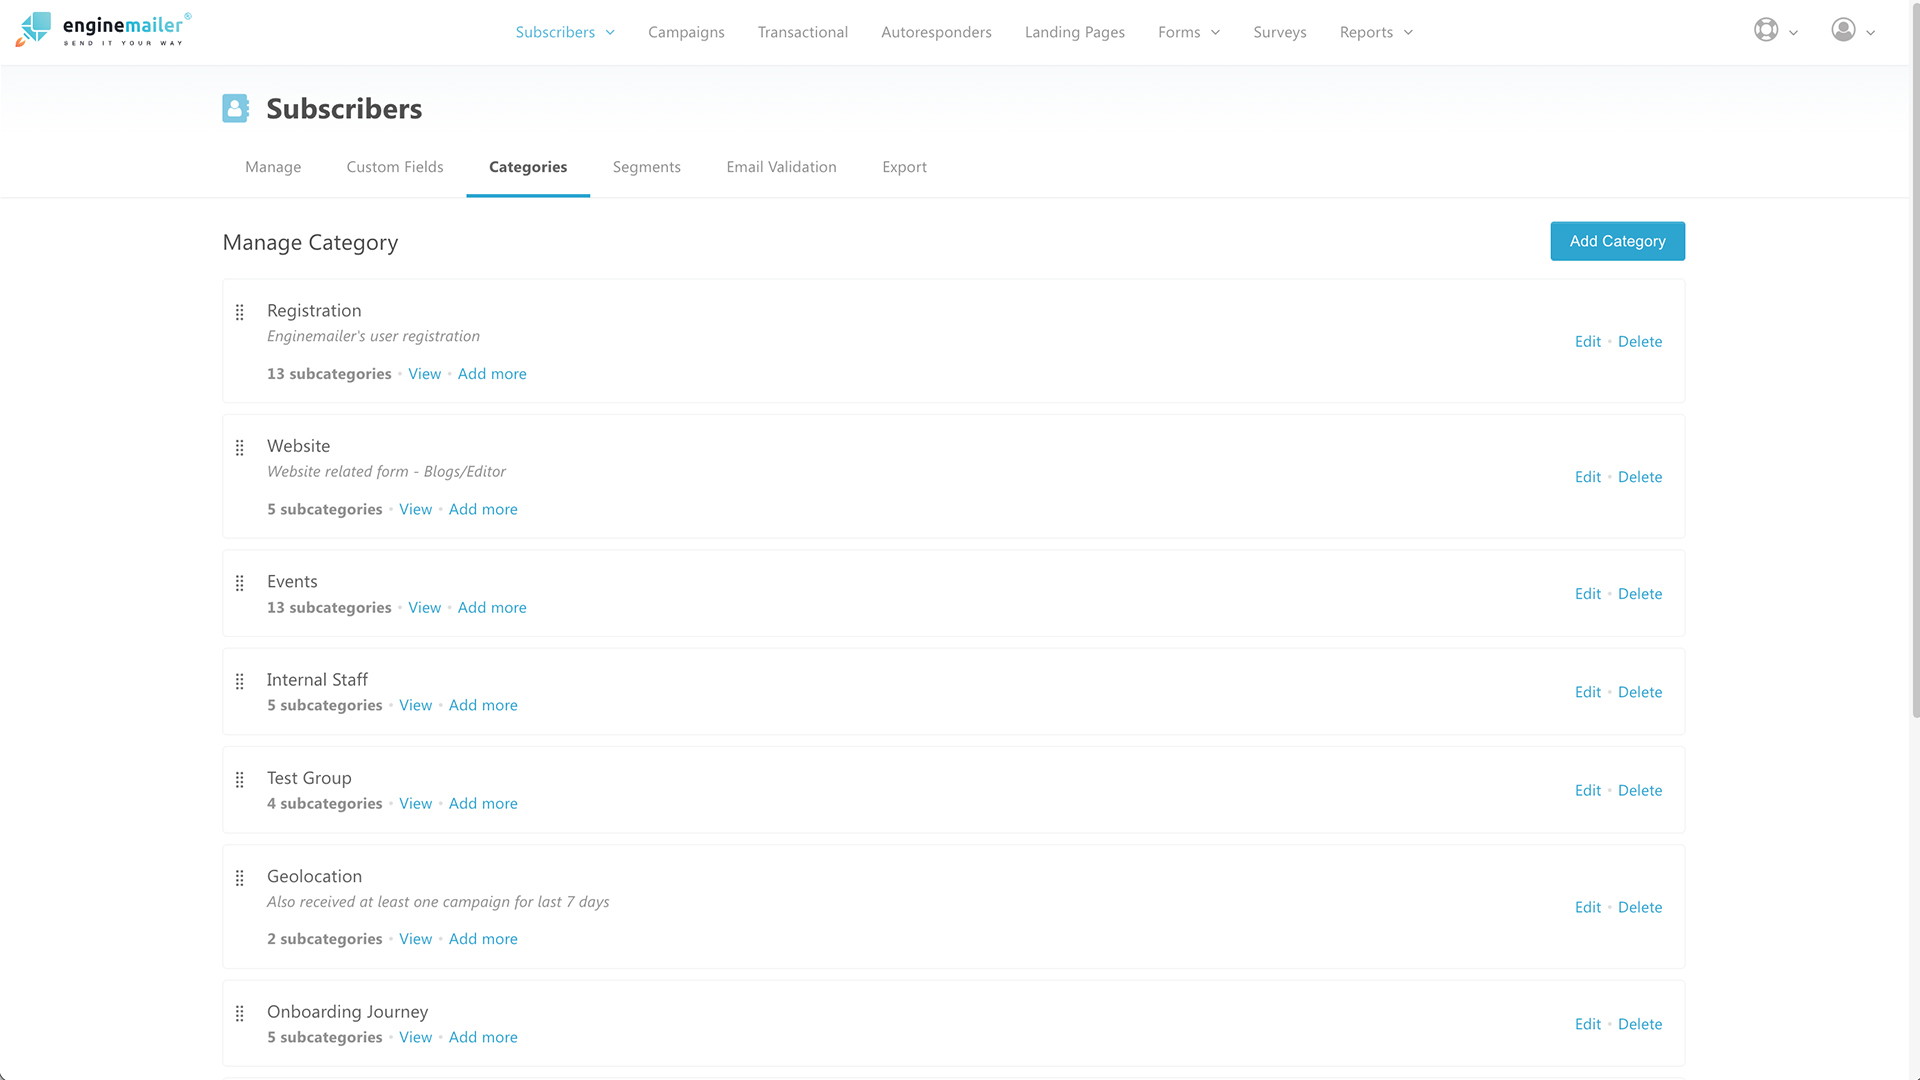This screenshot has height=1080, width=1920.
Task: Click the Surveys navigation icon
Action: [1279, 32]
